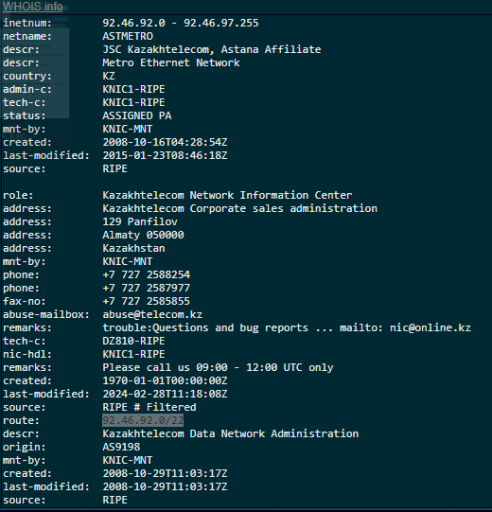Click nic@online.kz mailto address
The image size is (492, 512).
[x=430, y=328]
